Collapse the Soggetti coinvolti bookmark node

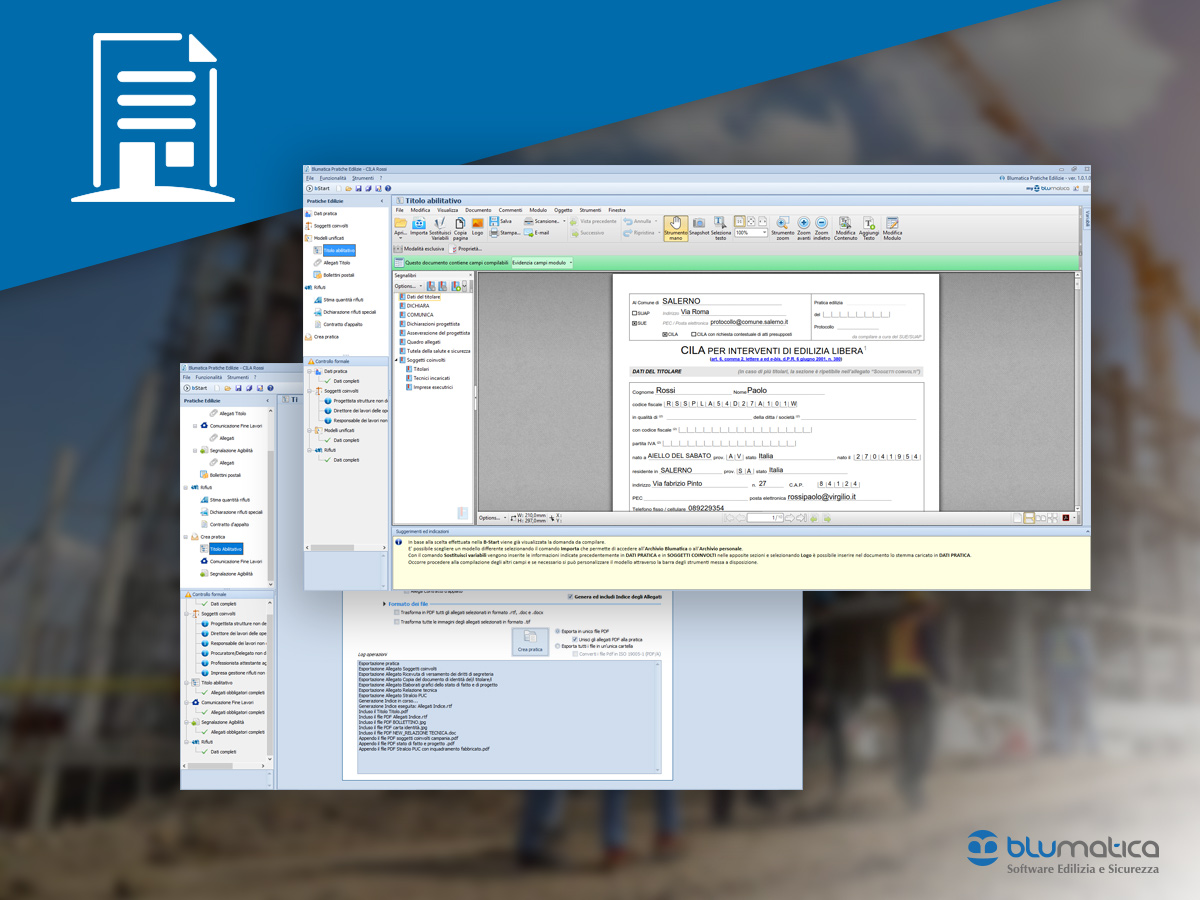click(396, 360)
